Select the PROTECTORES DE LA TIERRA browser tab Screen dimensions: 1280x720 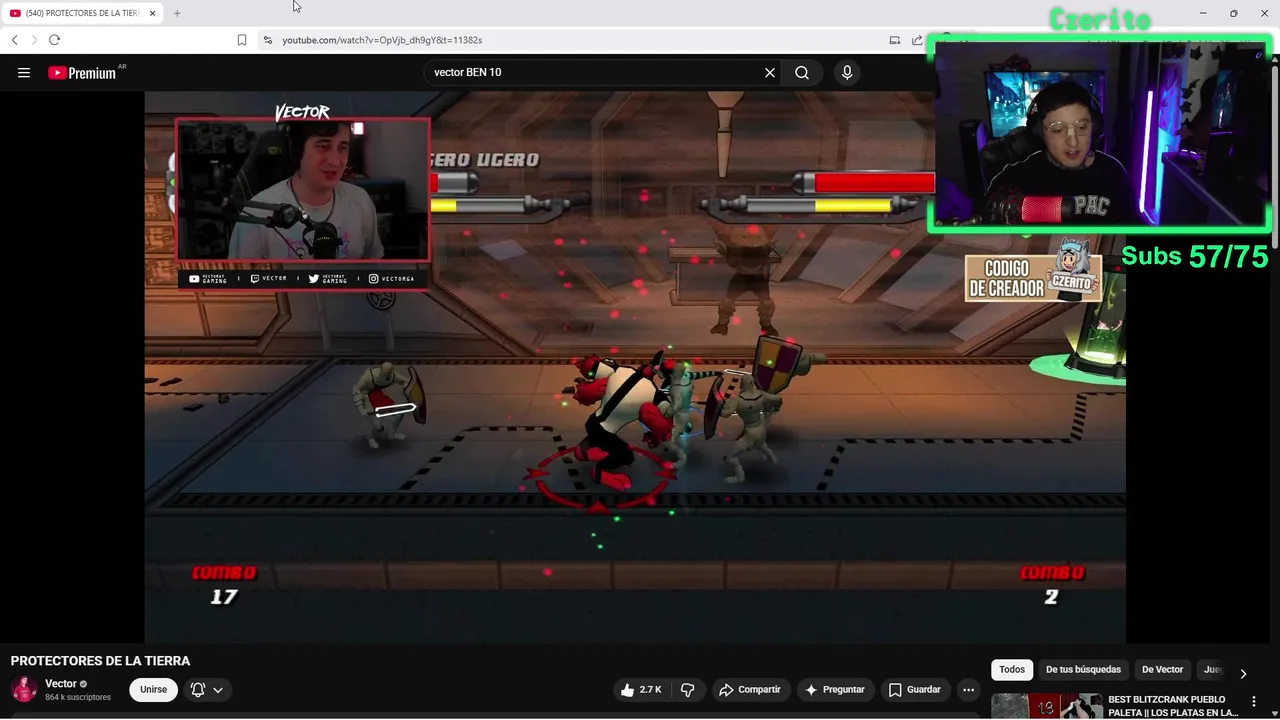[x=82, y=13]
